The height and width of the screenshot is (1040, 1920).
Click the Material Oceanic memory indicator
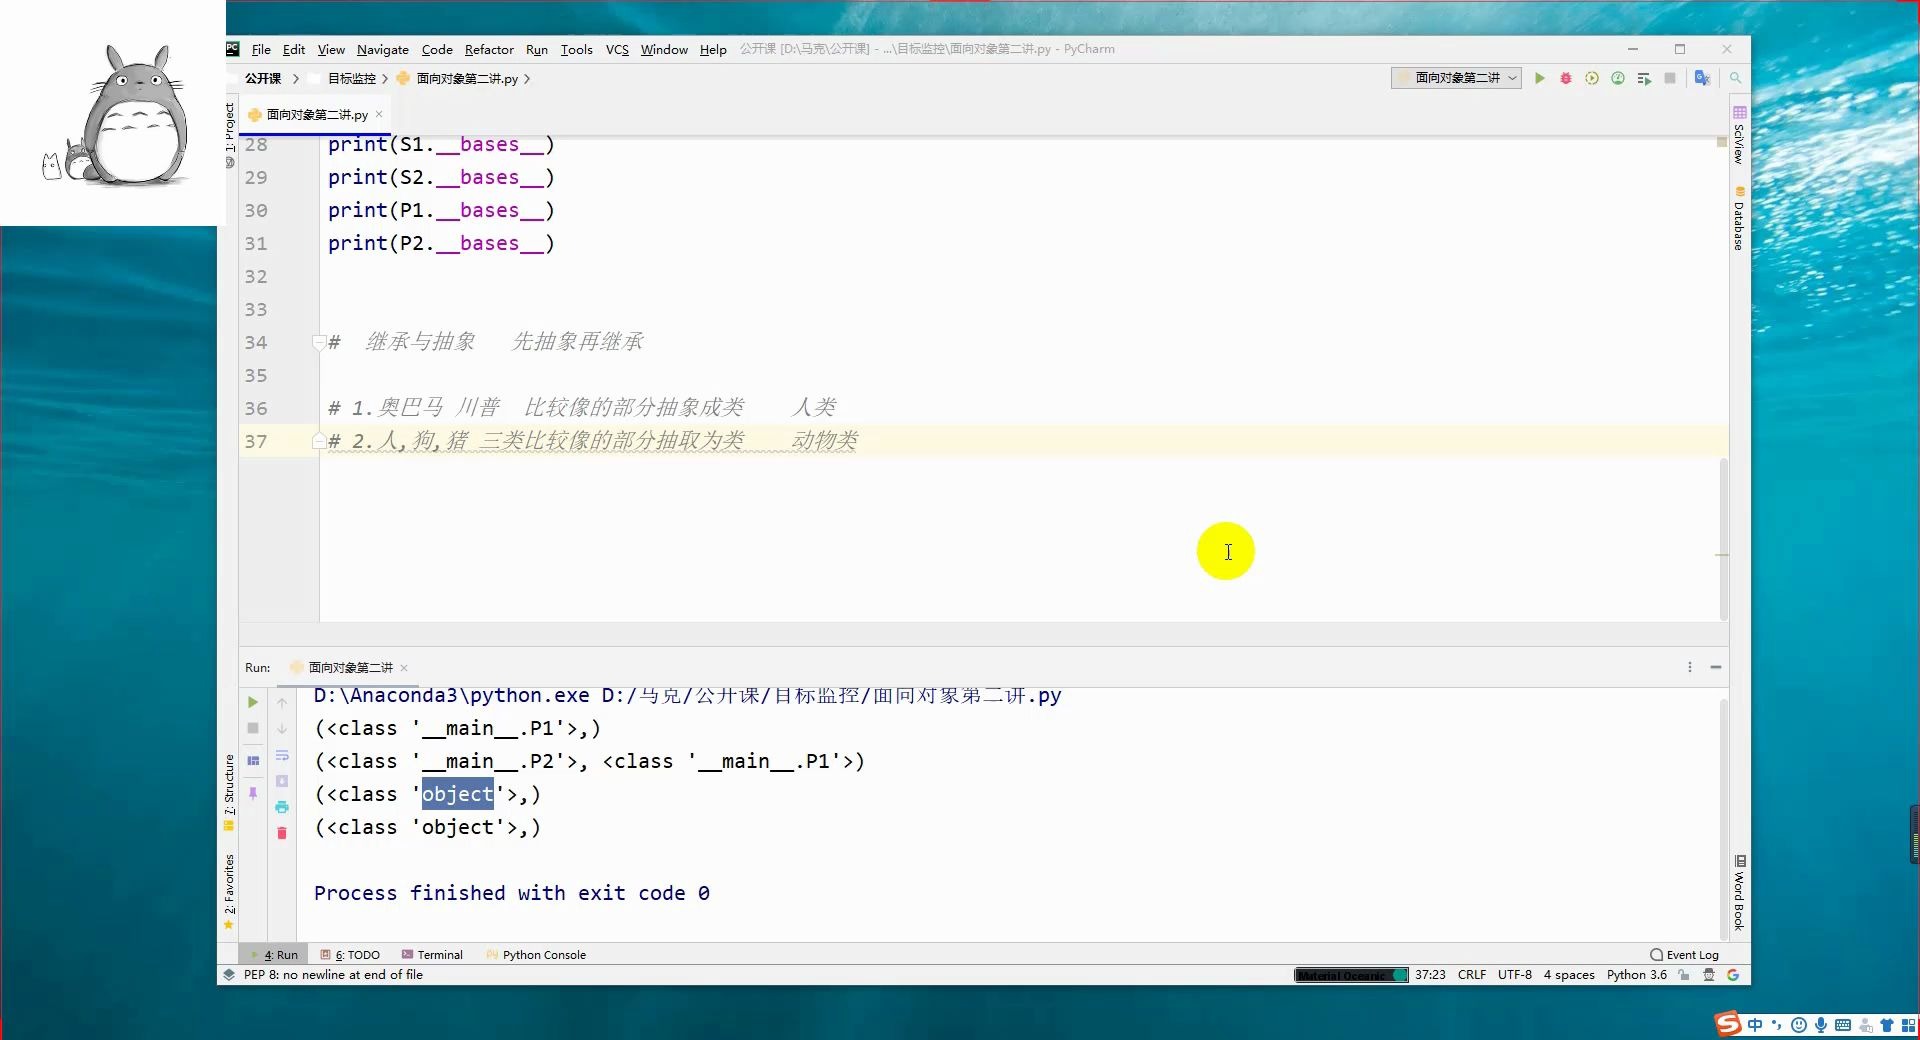pos(1350,975)
